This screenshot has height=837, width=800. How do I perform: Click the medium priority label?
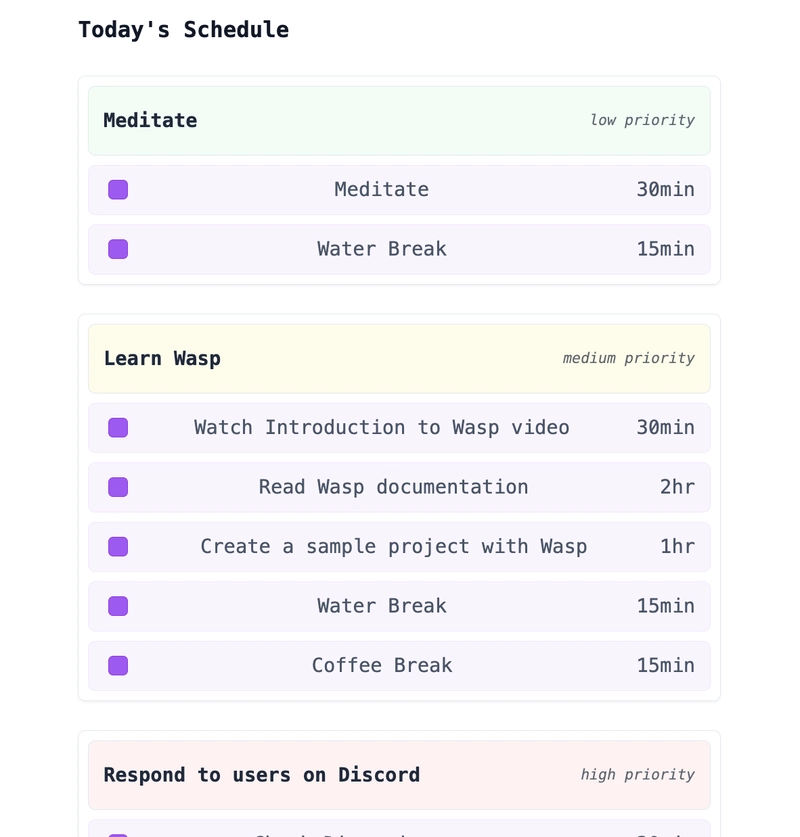point(629,359)
